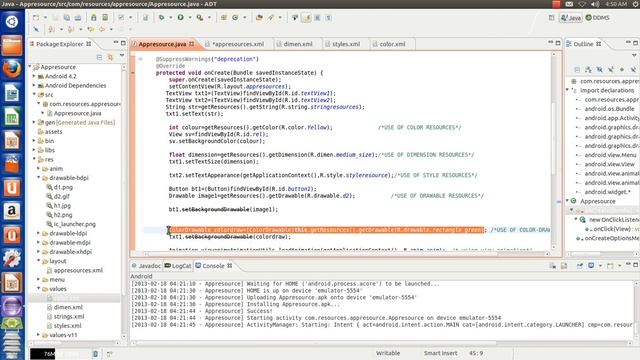Click the External Tools run icon
This screenshot has width=640, height=360.
[200, 18]
